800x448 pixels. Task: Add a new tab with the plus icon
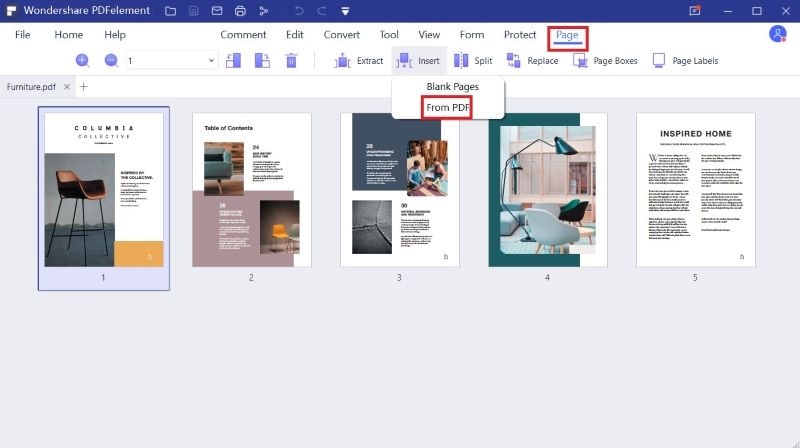point(84,87)
